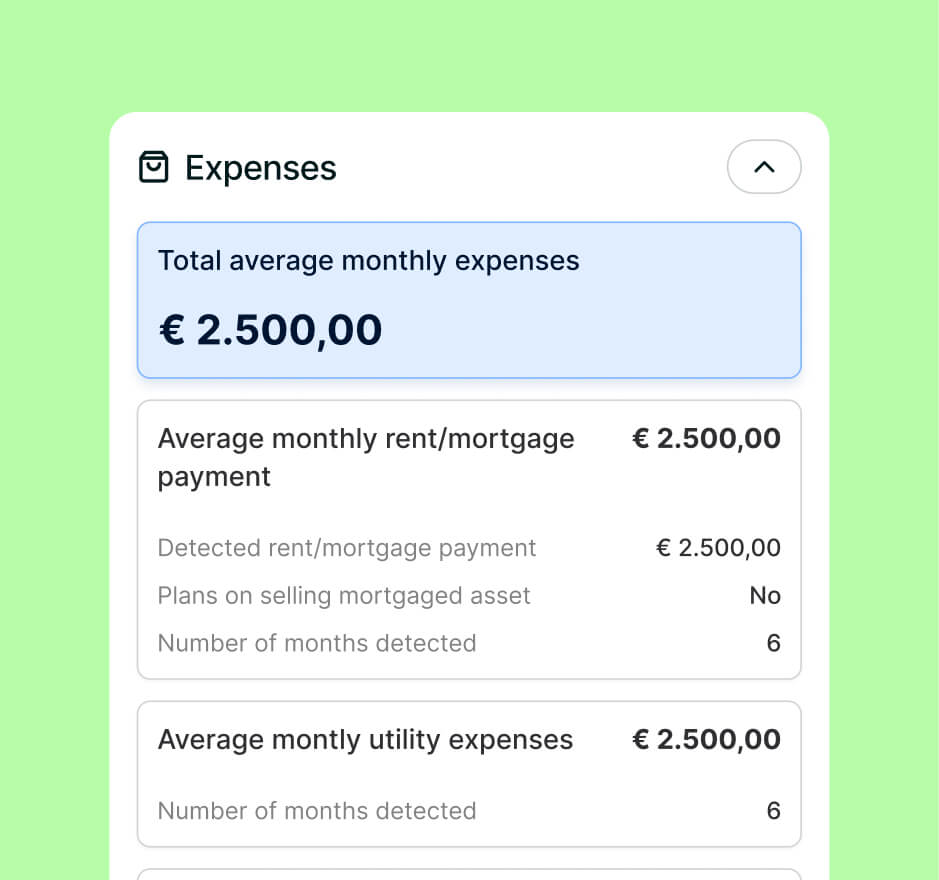Click the utility expenses € 2.500,00 value
Image resolution: width=939 pixels, height=880 pixels.
[706, 740]
